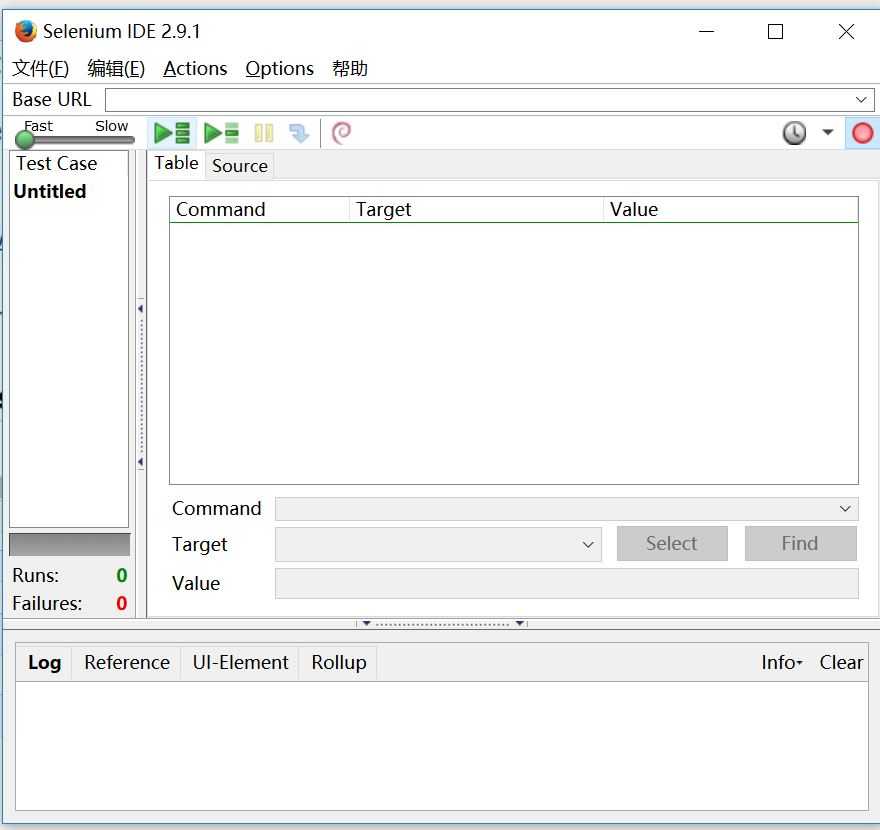This screenshot has width=880, height=830.
Task: Click the Test Case list header
Action: pyautogui.click(x=68, y=163)
